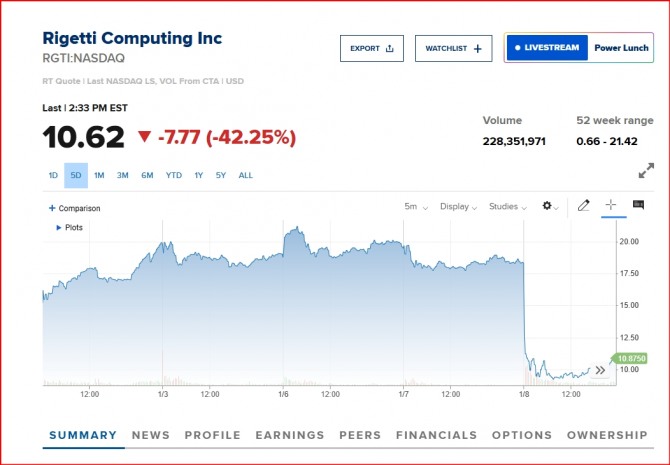Add a comparison symbol
This screenshot has height=465, width=670.
[75, 208]
